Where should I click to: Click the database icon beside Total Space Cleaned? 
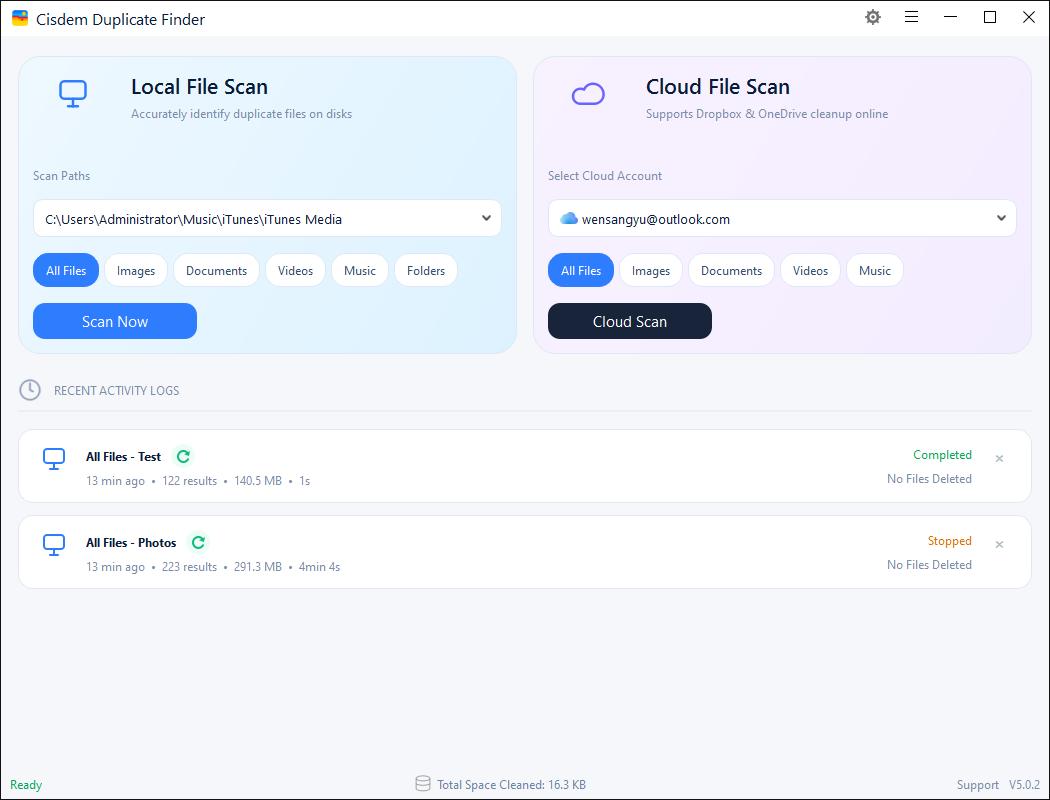coord(423,784)
